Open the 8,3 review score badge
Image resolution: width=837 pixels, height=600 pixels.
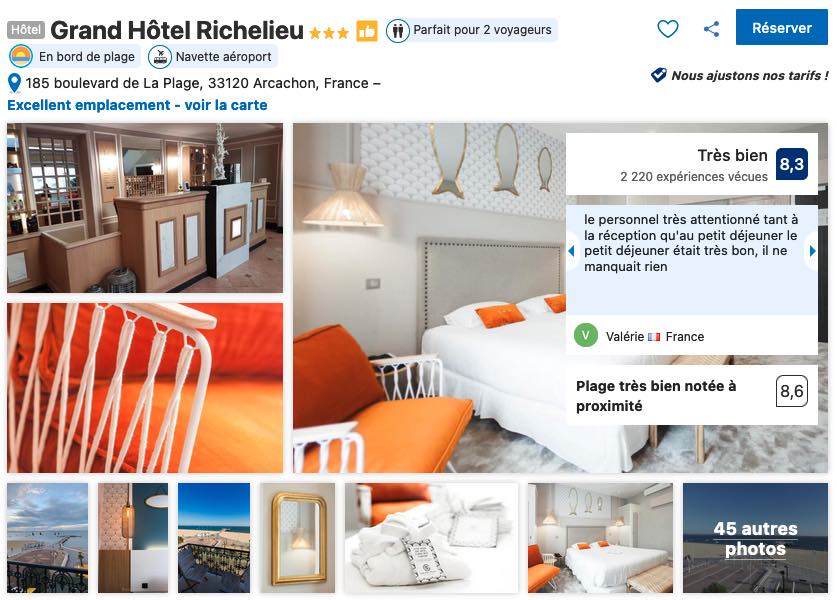(x=791, y=164)
